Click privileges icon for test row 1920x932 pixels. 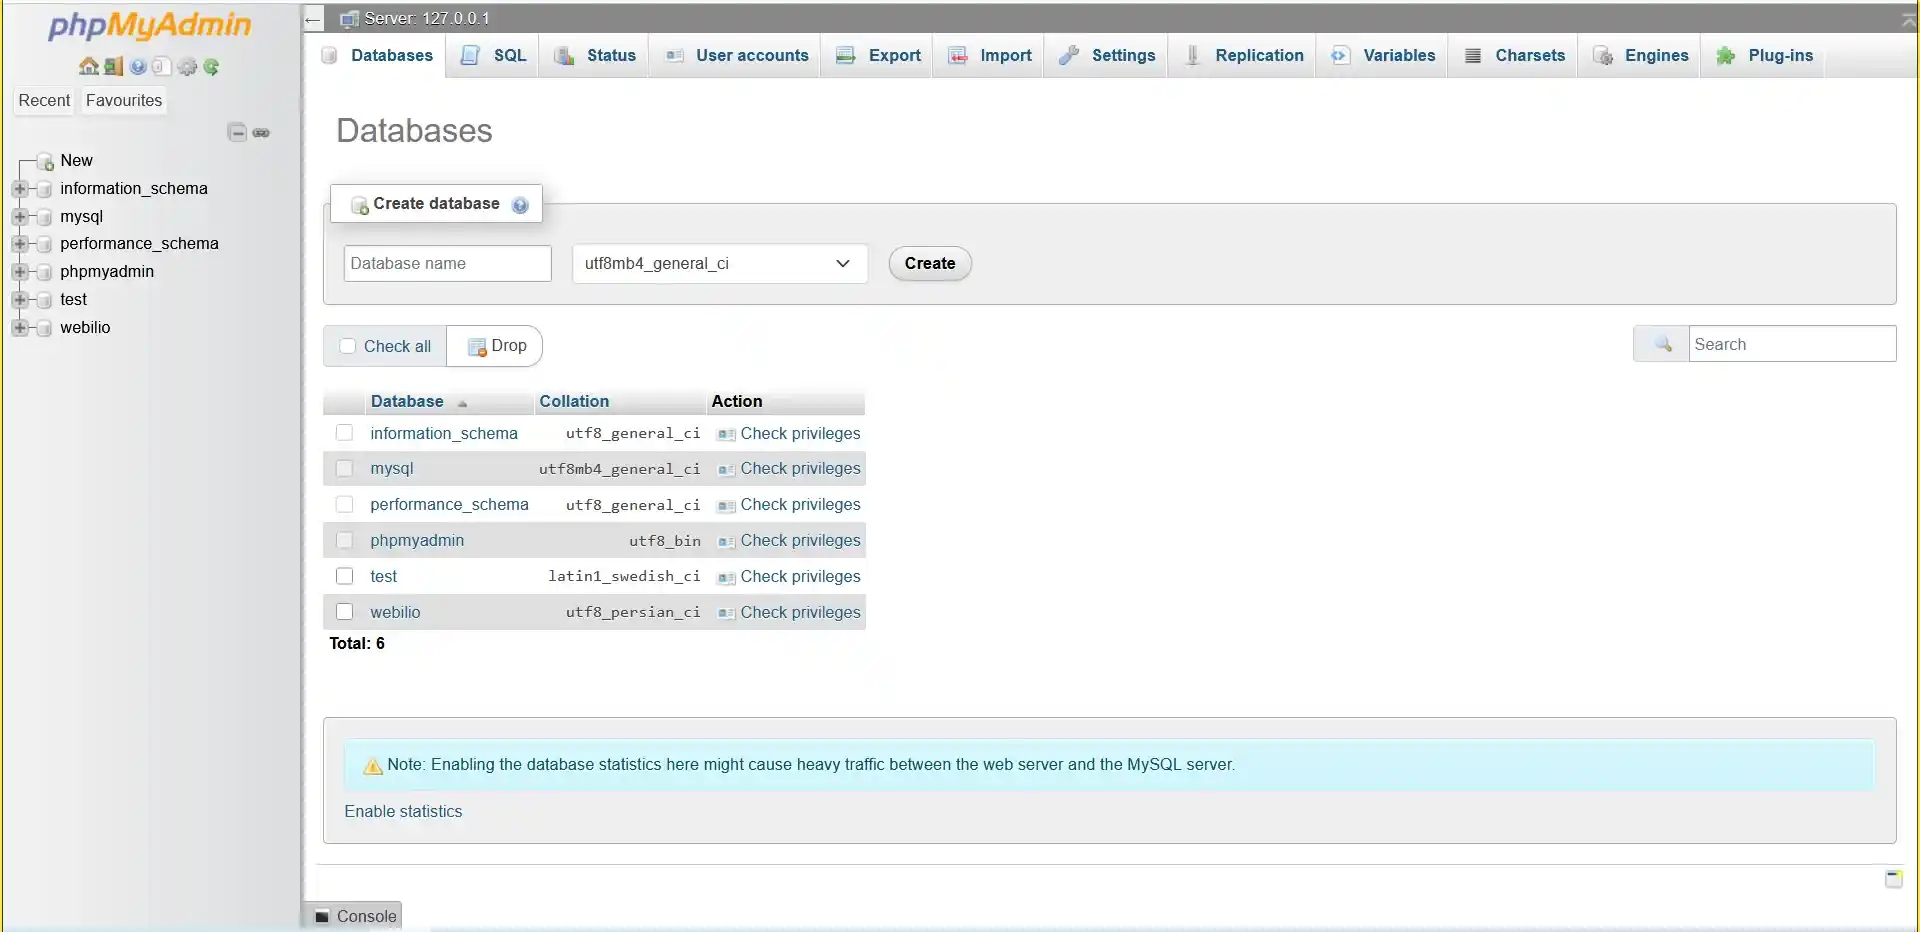point(727,577)
